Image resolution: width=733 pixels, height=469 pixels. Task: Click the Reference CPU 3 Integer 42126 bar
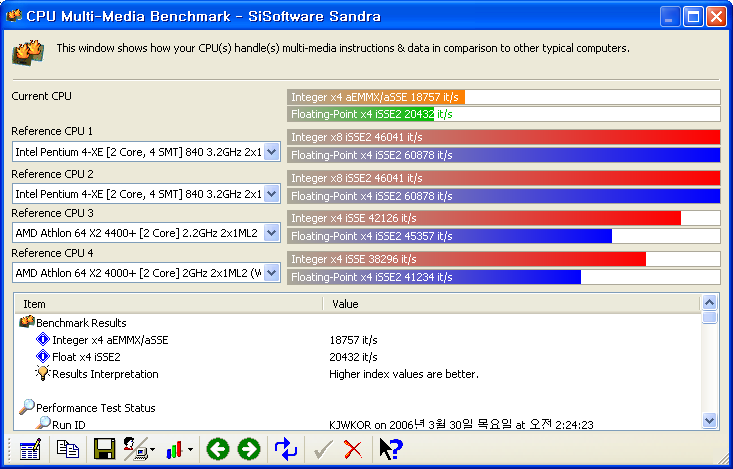click(x=484, y=218)
